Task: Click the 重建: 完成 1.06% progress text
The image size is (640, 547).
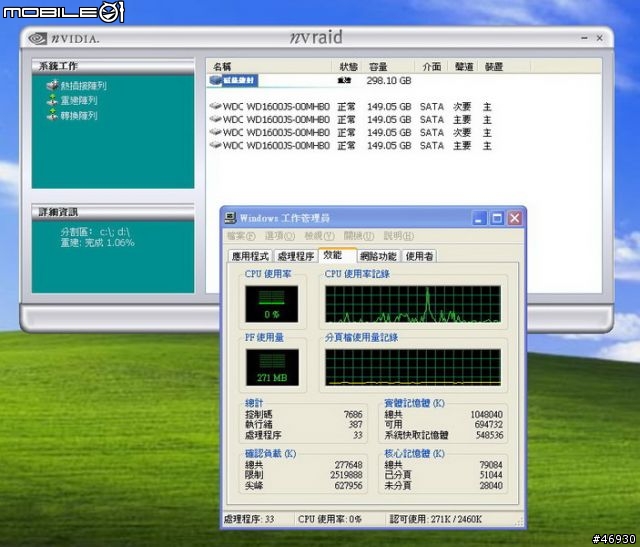Action: click(98, 243)
